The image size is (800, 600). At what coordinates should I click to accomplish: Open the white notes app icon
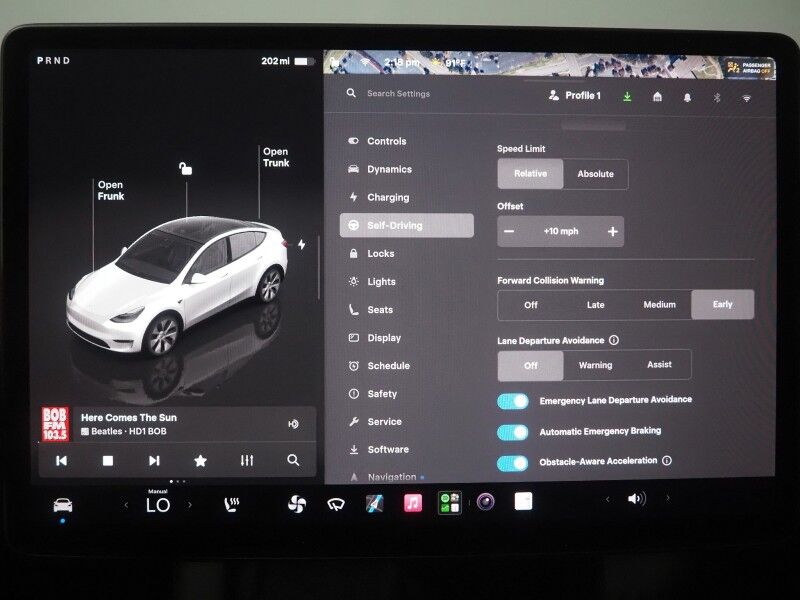523,502
